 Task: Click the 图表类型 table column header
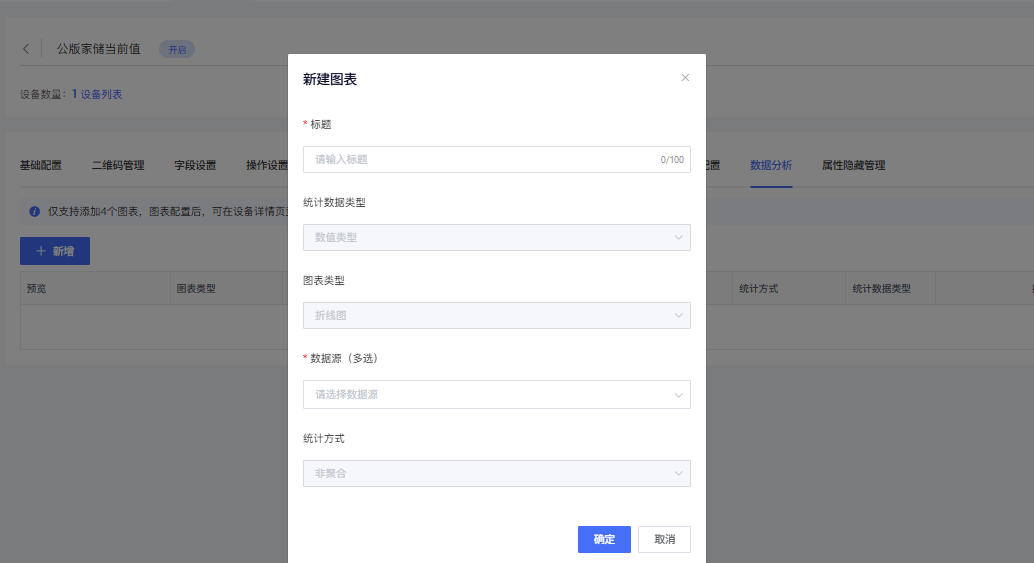[x=196, y=289]
